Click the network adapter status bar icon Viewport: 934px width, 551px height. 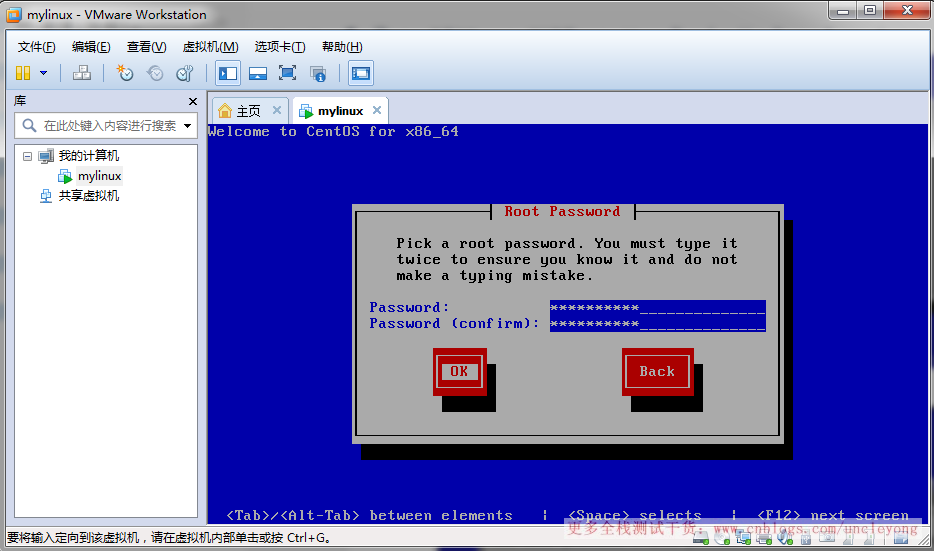(x=743, y=538)
